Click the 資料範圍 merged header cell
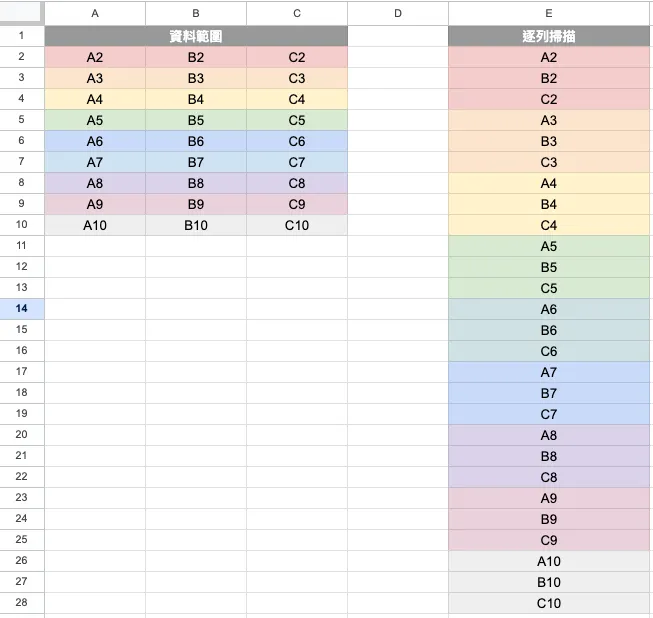 point(196,36)
